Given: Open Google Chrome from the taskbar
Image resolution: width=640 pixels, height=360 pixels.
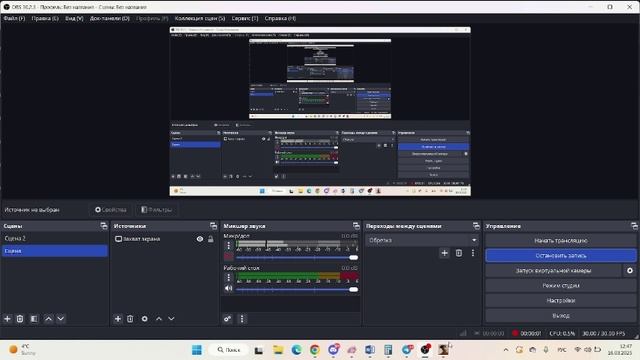Looking at the screenshot, I should (x=315, y=350).
